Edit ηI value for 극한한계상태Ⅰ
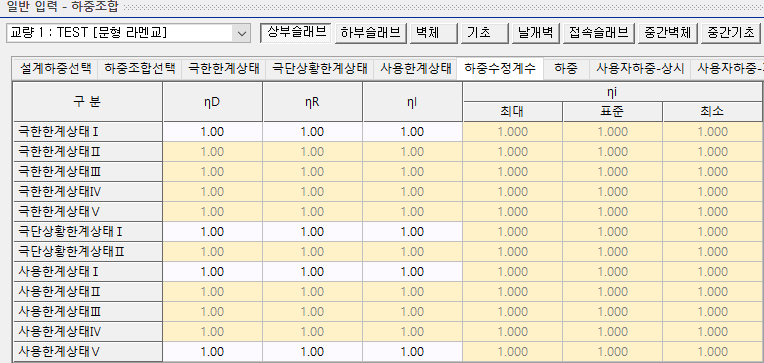 point(412,132)
